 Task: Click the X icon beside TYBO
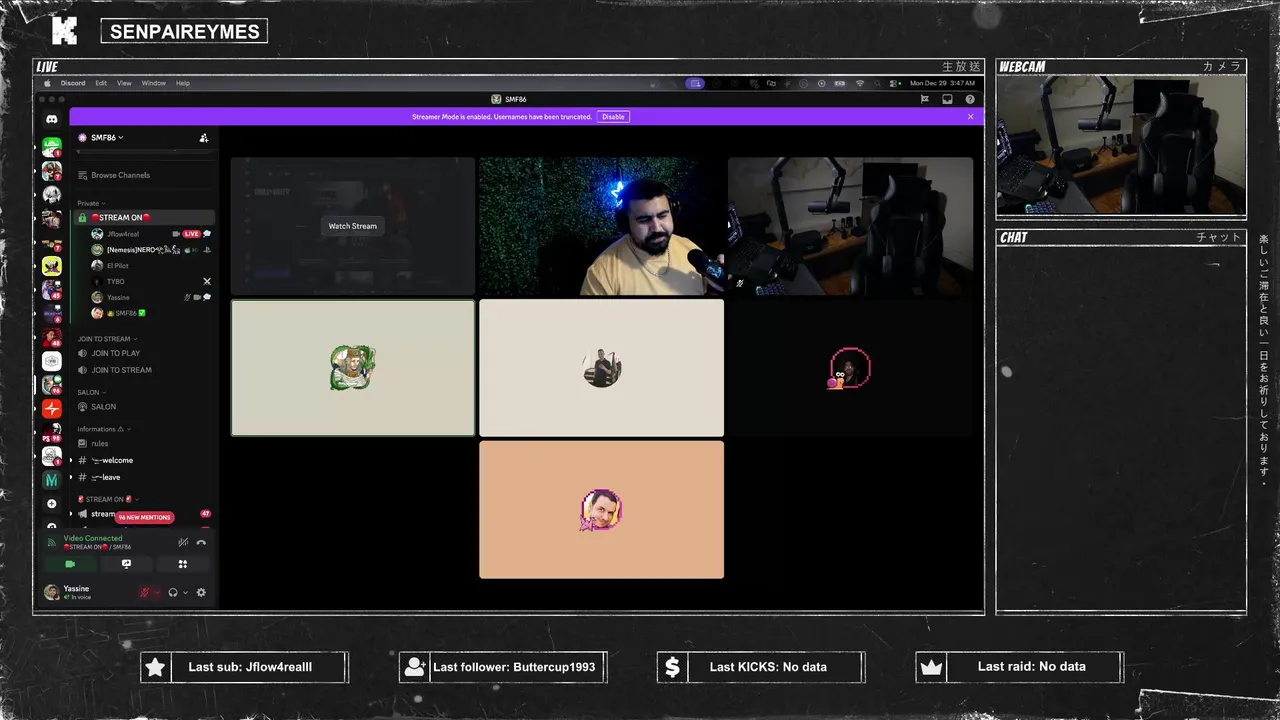pos(207,282)
